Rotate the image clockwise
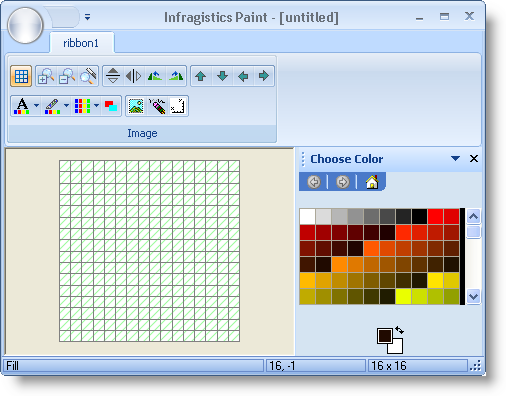This screenshot has width=506, height=396. [176, 76]
